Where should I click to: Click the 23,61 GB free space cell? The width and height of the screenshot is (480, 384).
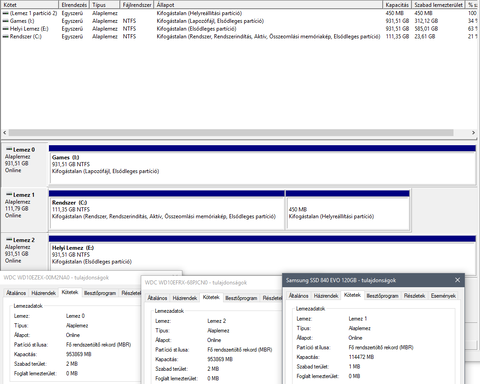pyautogui.click(x=425, y=36)
